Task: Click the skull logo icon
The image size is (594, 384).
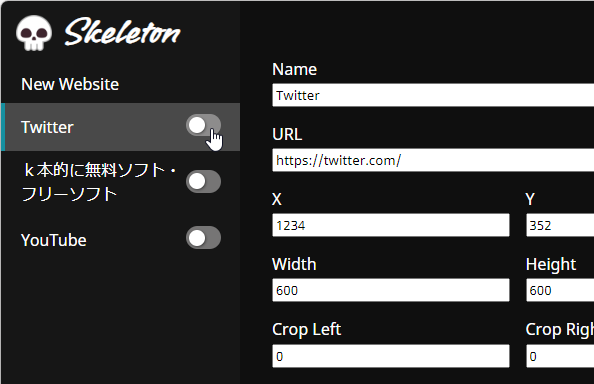Action: click(x=34, y=33)
